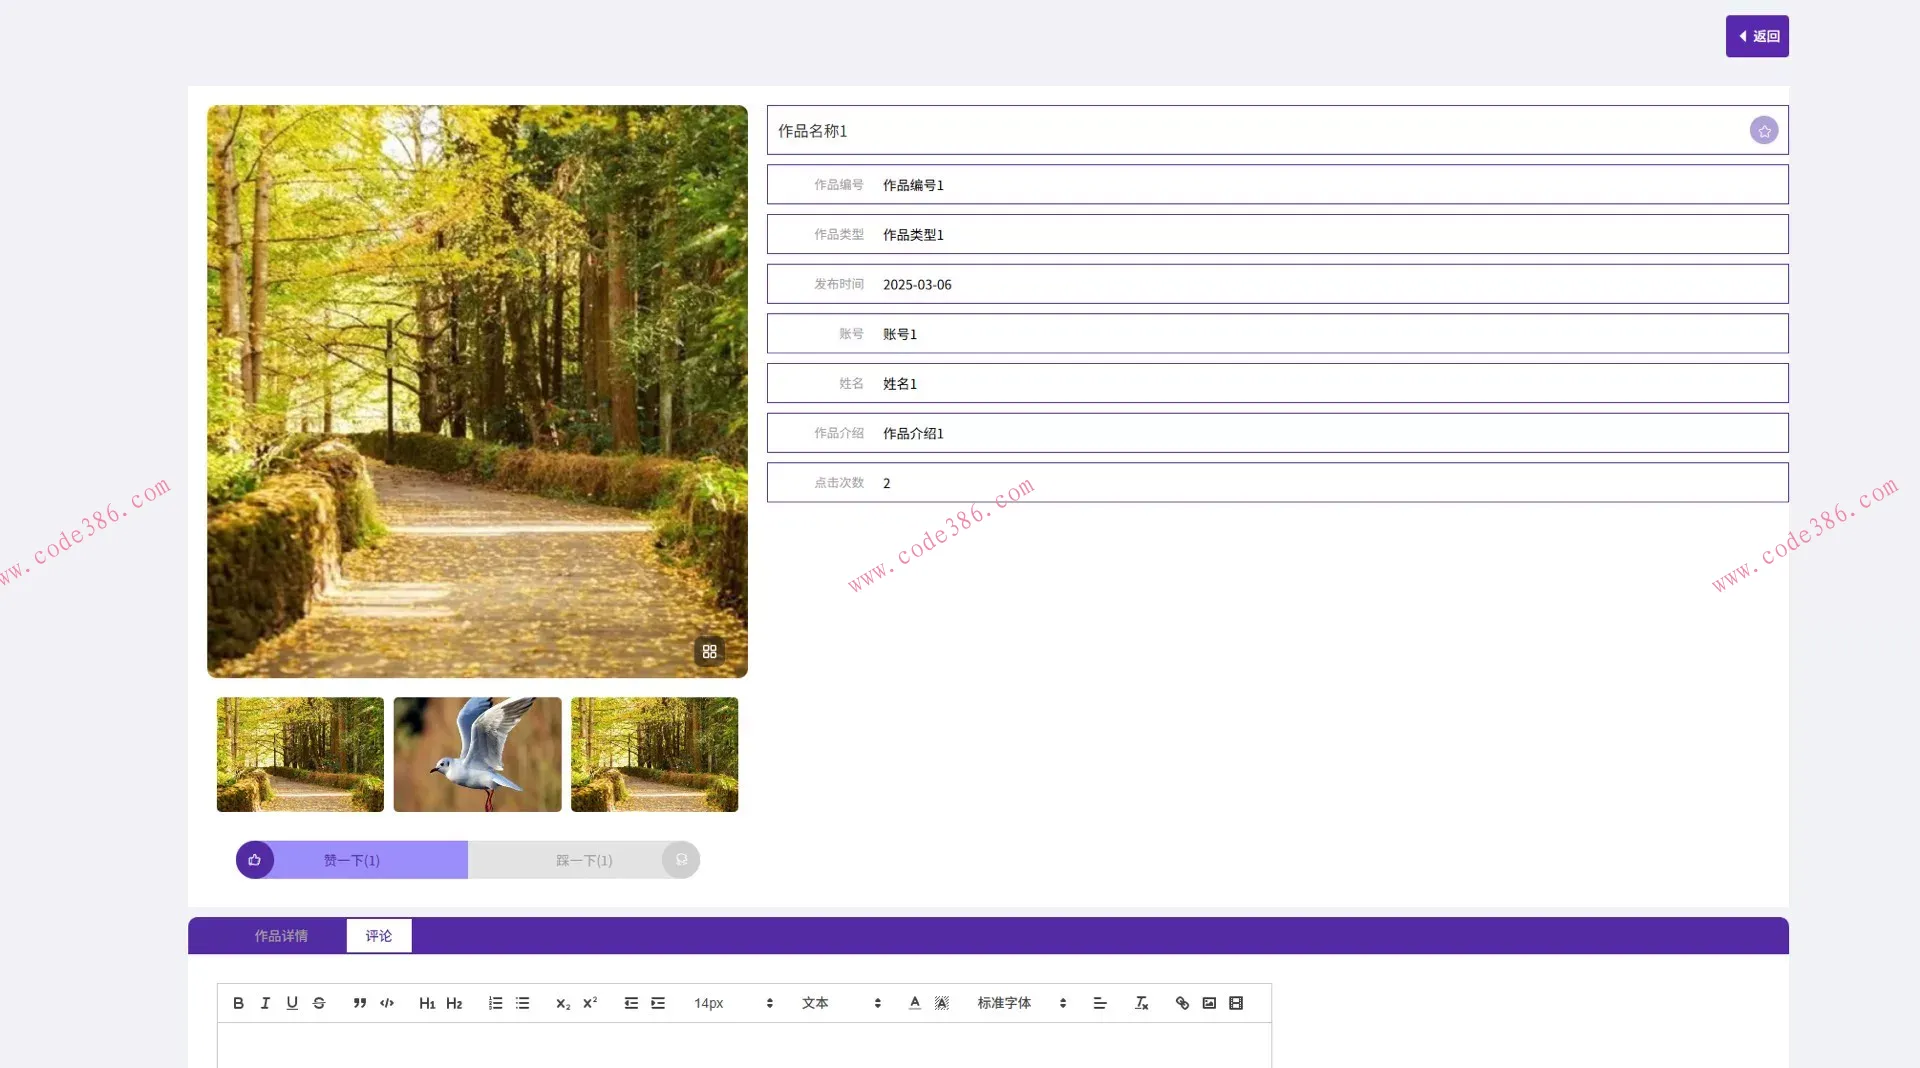The width and height of the screenshot is (1920, 1068).
Task: Insert a video into the comment
Action: pyautogui.click(x=1236, y=1003)
